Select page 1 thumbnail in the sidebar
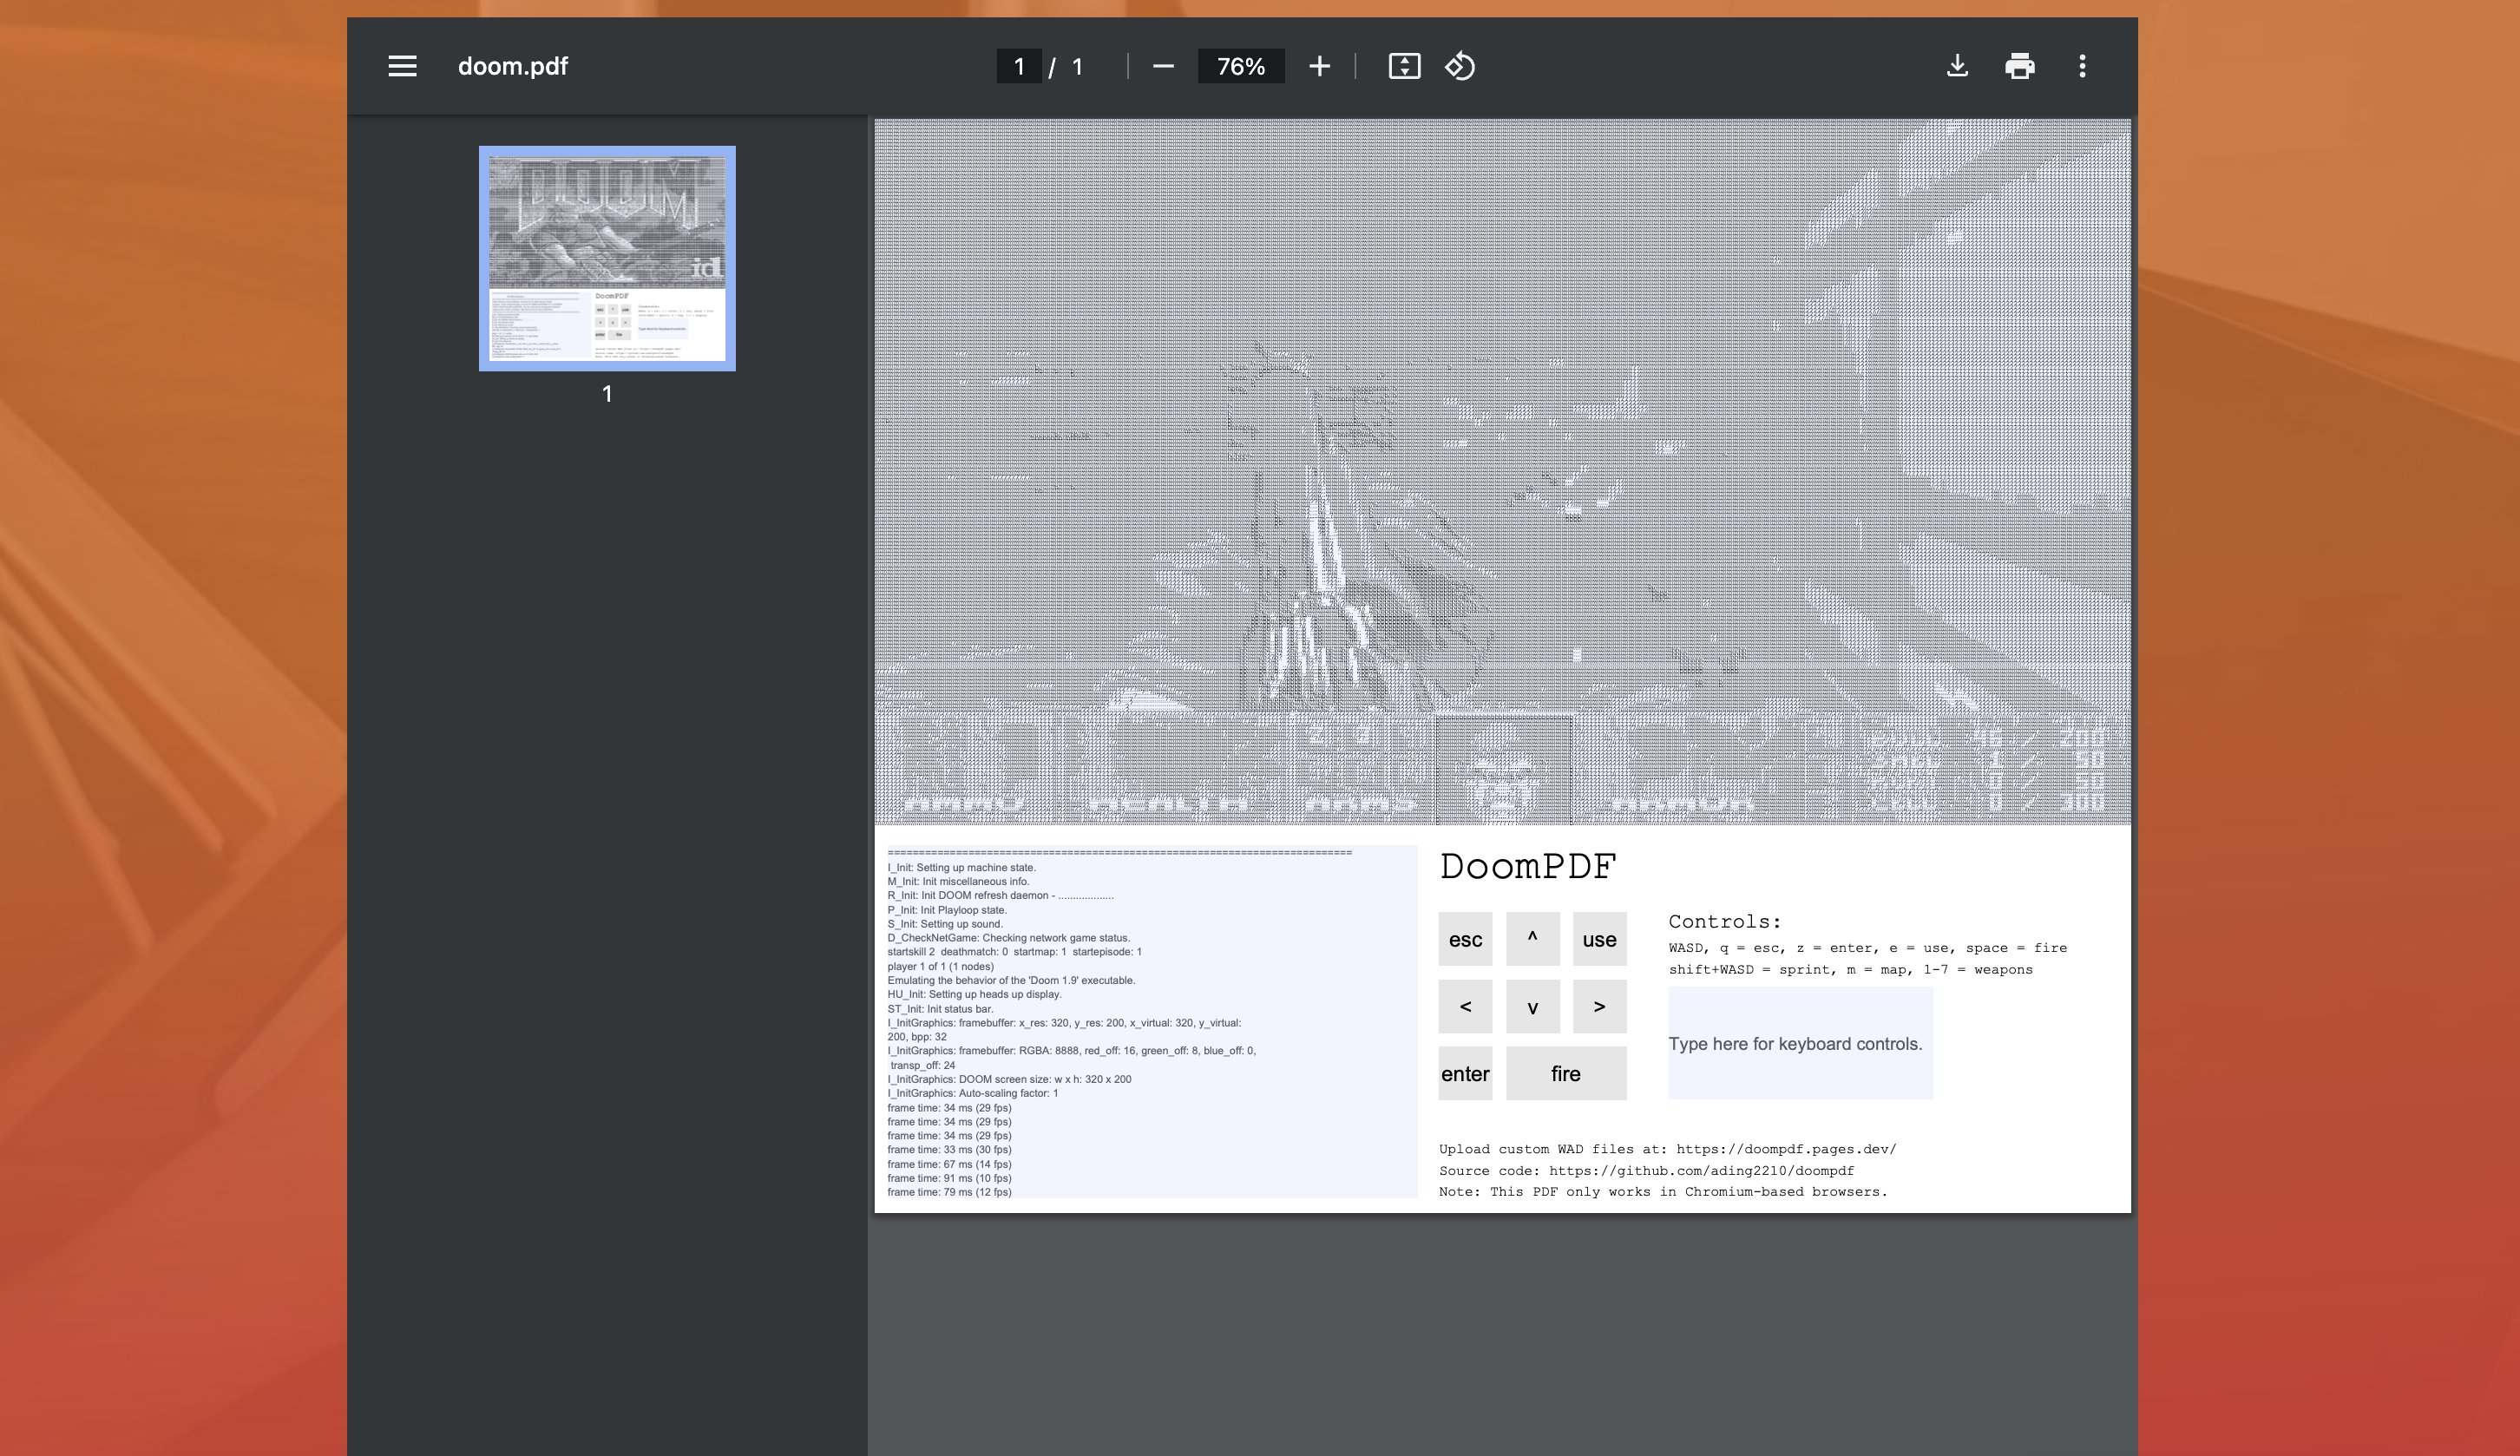Viewport: 2520px width, 1456px height. pos(607,258)
